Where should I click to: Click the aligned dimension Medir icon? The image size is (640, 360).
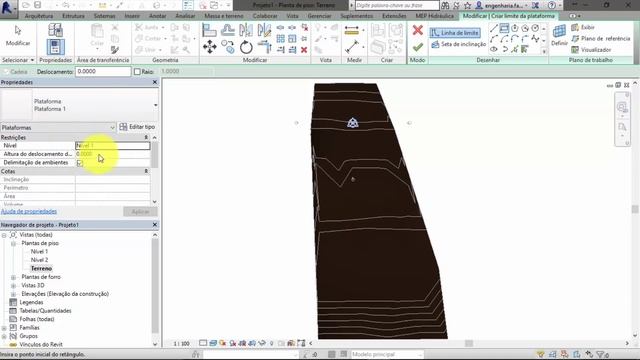pos(351,30)
